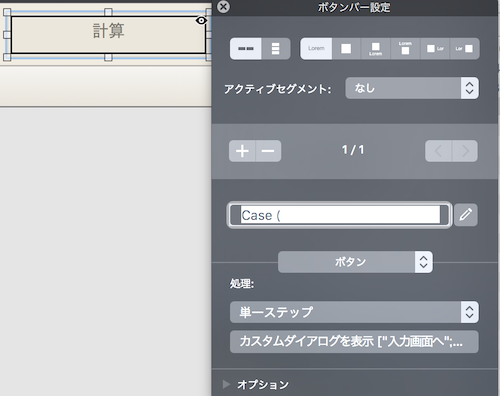The width and height of the screenshot is (500, 396).
Task: Close the ボタンバー設定 panel
Action: click(223, 7)
